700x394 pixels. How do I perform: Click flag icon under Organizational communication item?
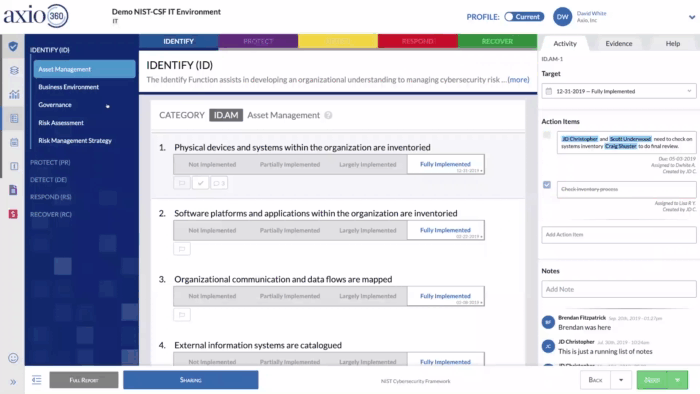[182, 315]
